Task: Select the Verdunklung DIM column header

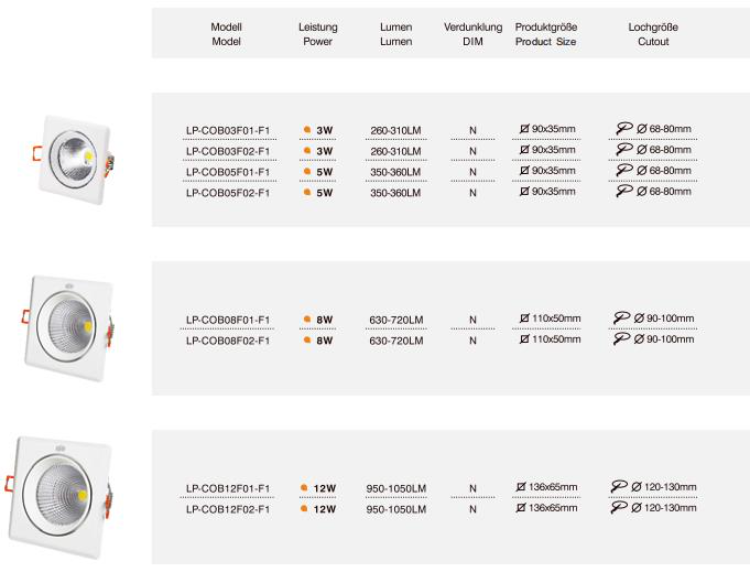Action: click(473, 34)
